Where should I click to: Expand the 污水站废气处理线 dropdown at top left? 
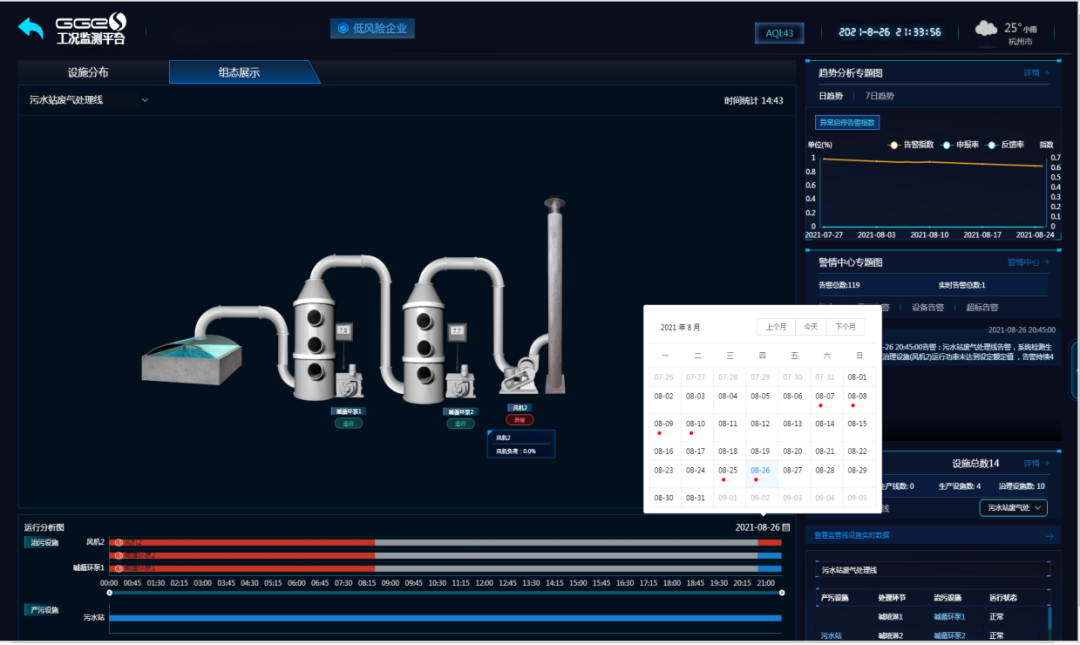(x=145, y=100)
